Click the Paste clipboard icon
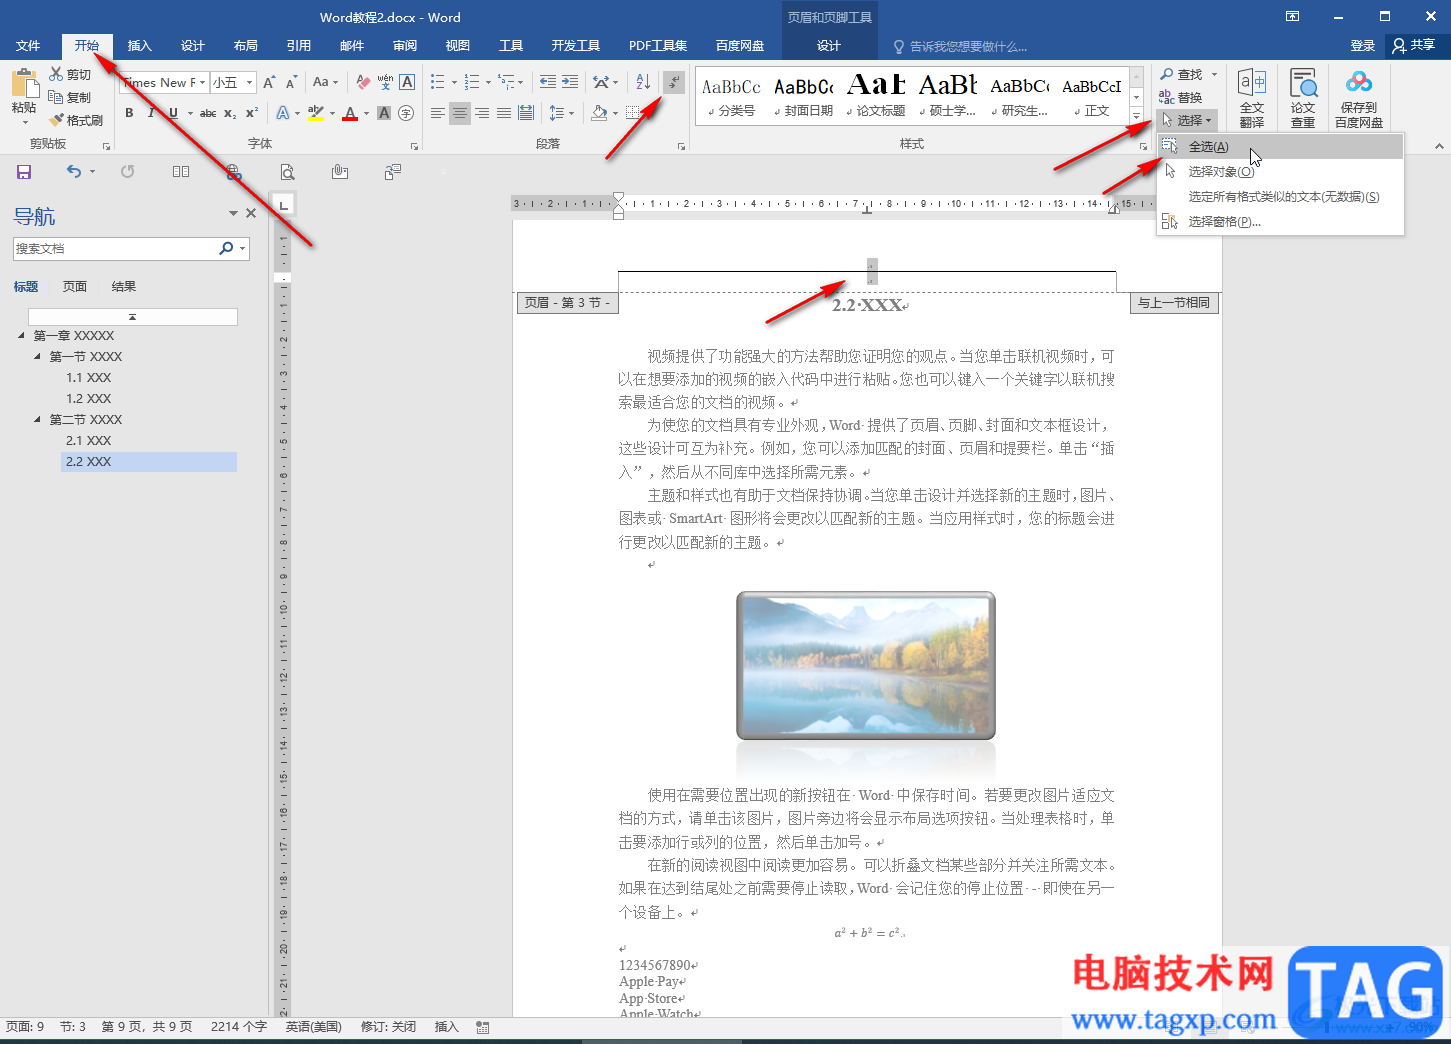 pos(24,83)
